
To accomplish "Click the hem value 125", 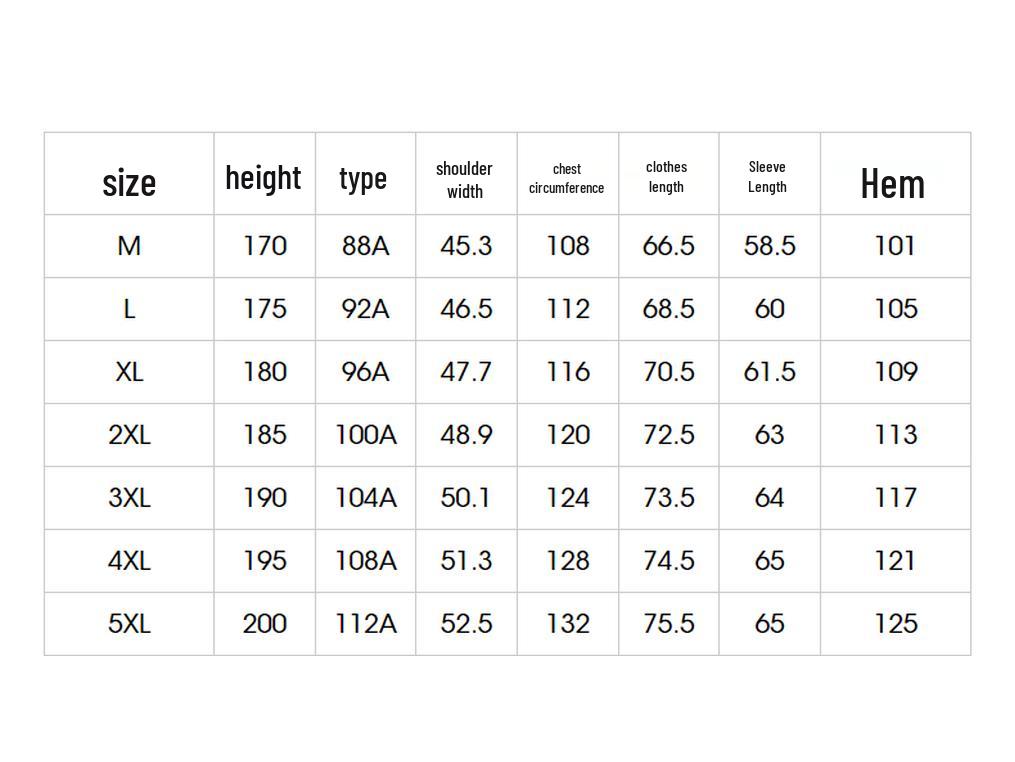I will (896, 624).
